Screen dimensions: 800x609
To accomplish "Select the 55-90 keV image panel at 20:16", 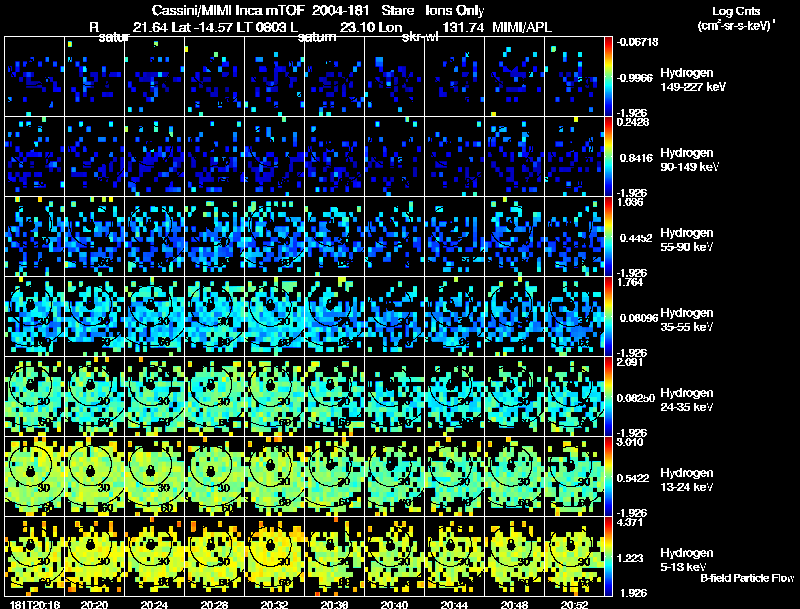I will pyautogui.click(x=34, y=236).
